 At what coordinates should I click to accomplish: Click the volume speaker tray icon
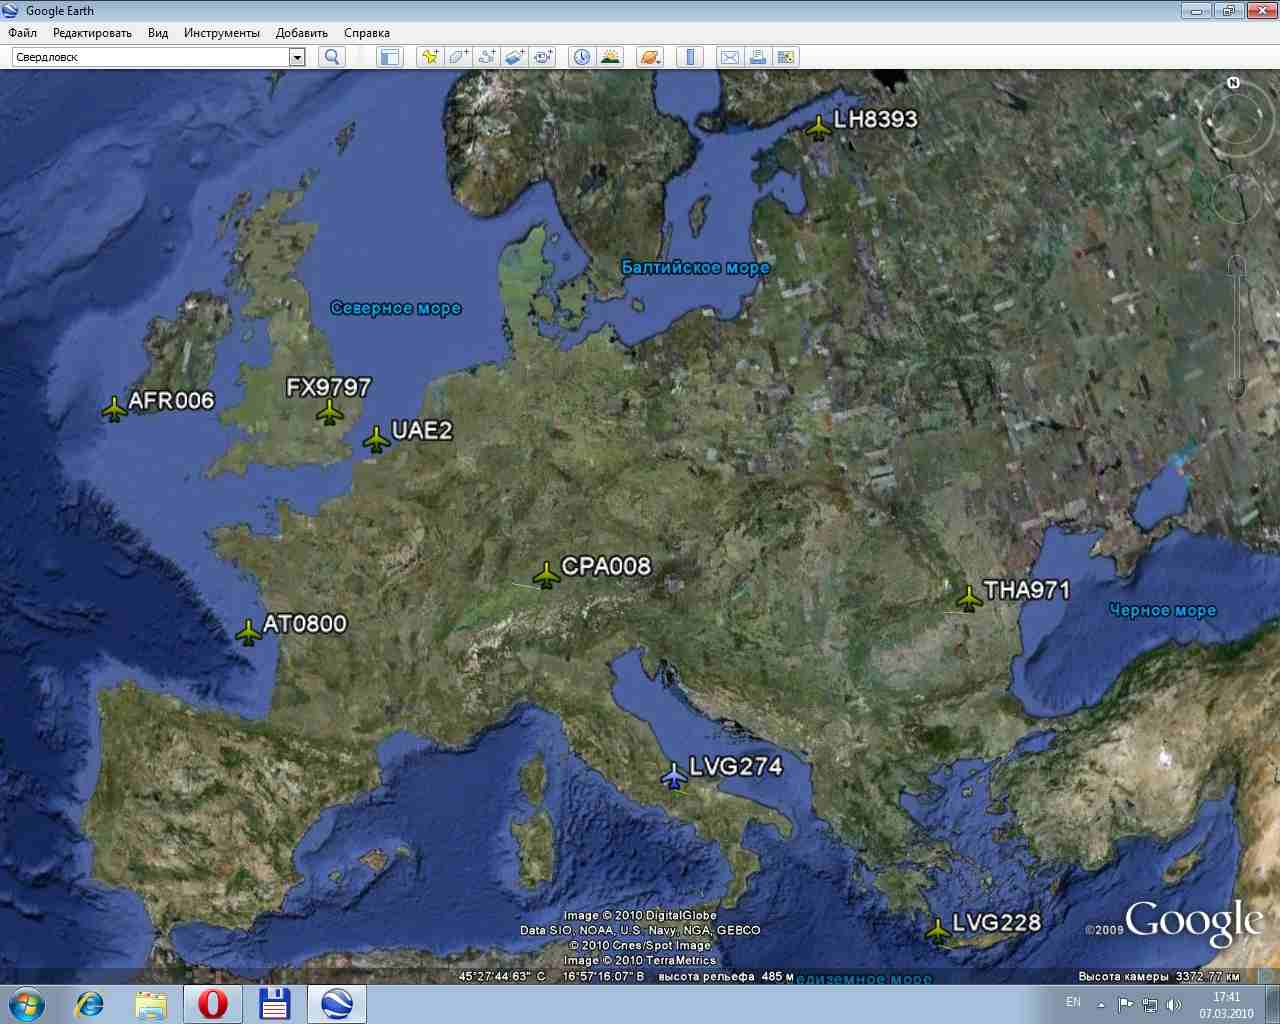click(x=1174, y=1005)
